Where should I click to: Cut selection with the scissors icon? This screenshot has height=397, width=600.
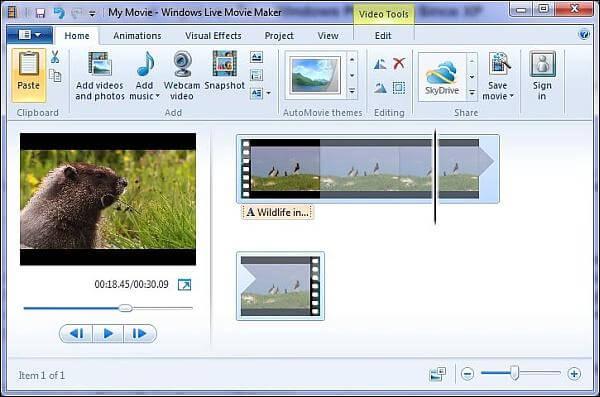coord(55,57)
